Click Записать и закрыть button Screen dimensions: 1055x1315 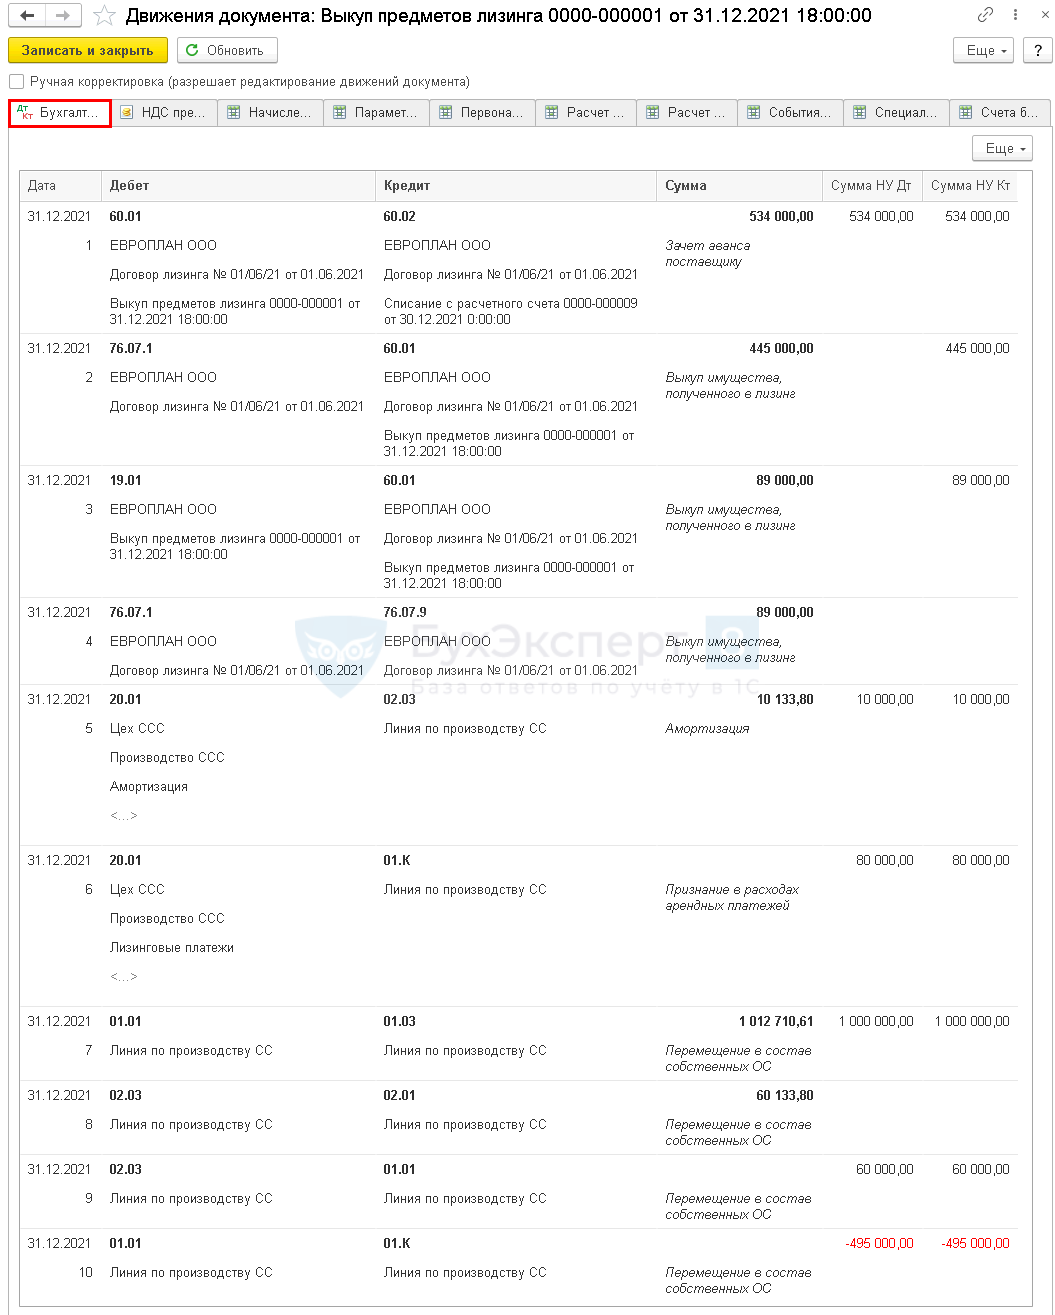pyautogui.click(x=88, y=50)
